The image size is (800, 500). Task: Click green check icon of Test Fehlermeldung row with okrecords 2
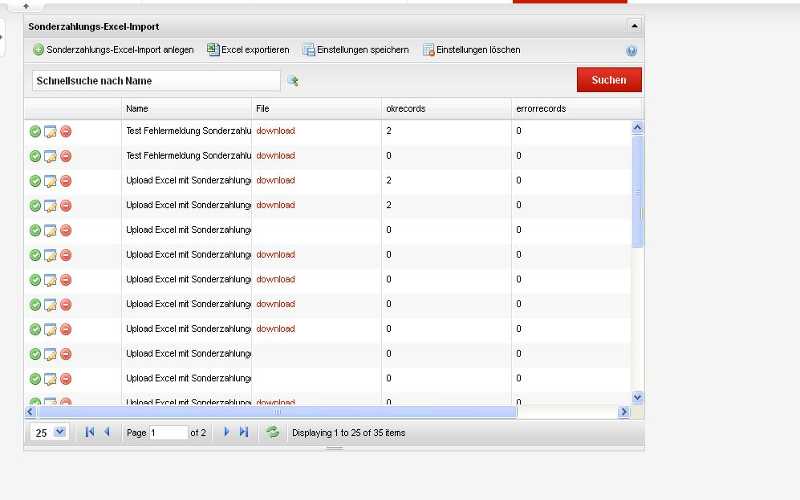pyautogui.click(x=35, y=132)
